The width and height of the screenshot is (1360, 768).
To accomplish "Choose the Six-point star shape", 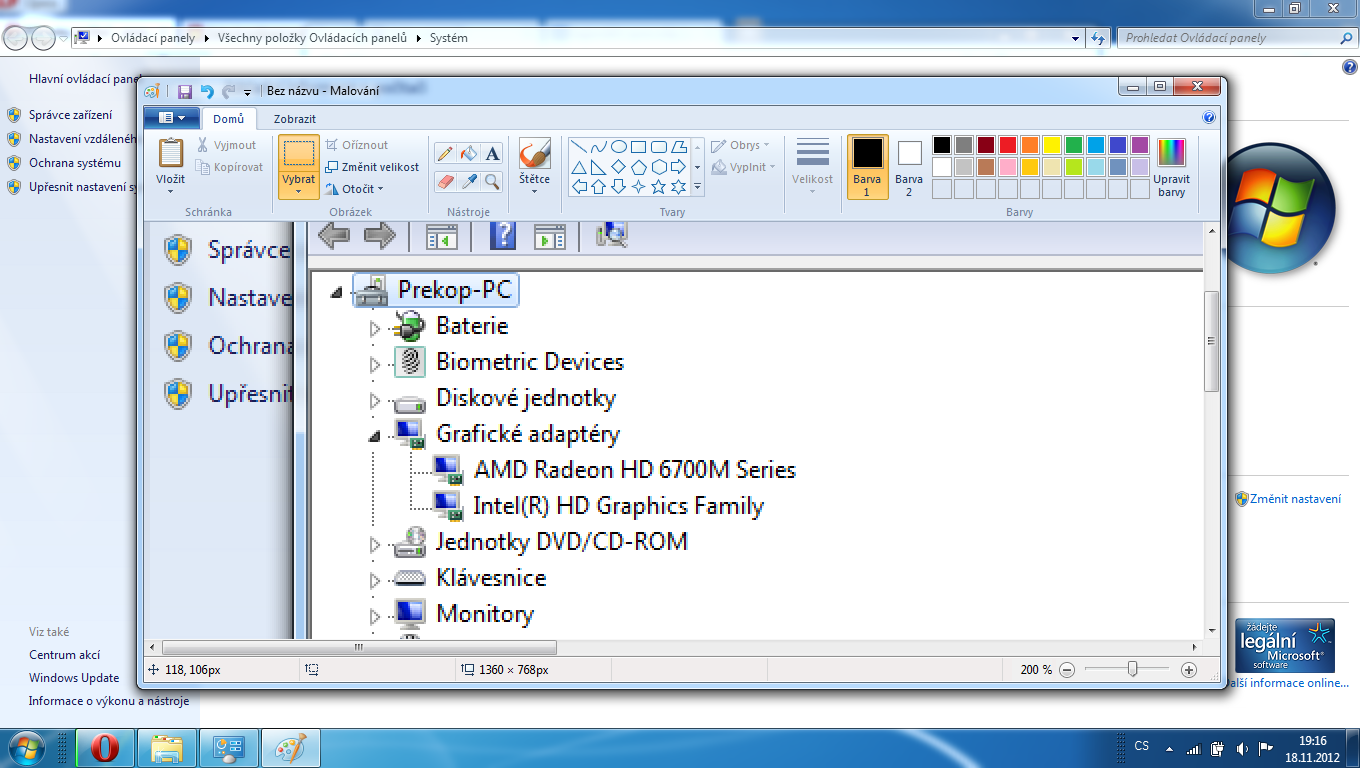I will coord(679,186).
